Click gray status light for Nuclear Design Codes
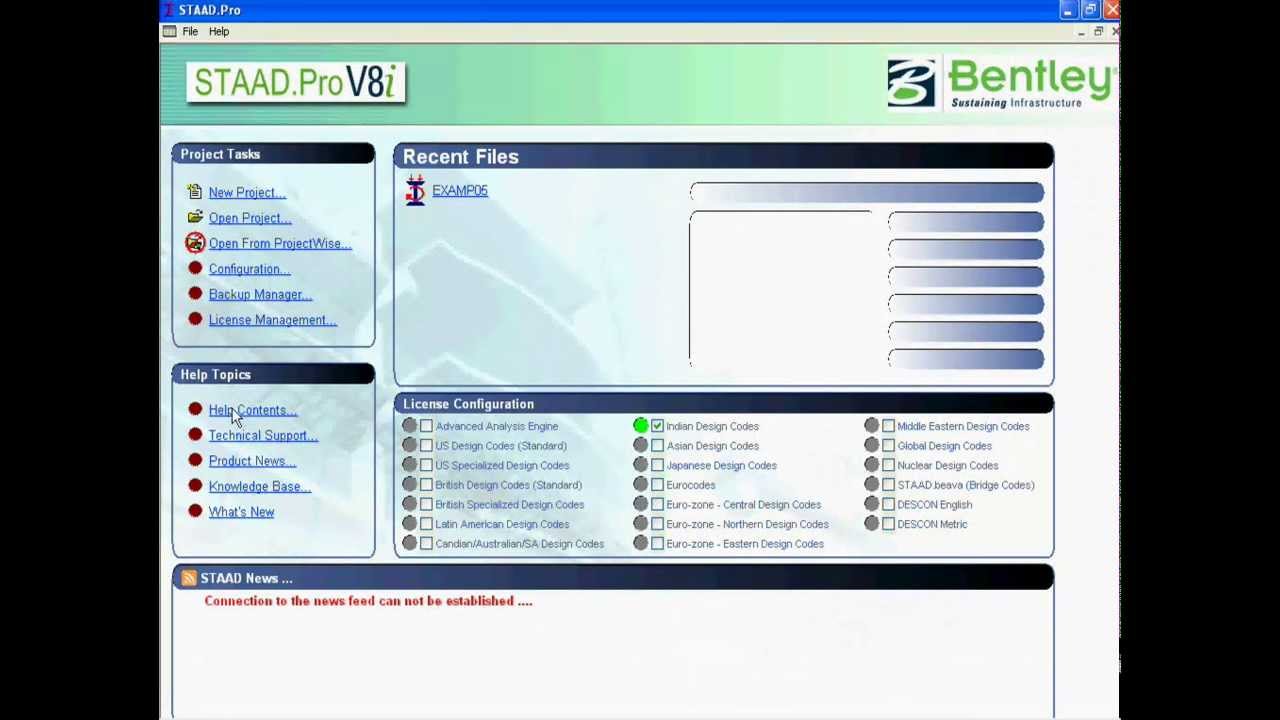1280x720 pixels. [871, 465]
